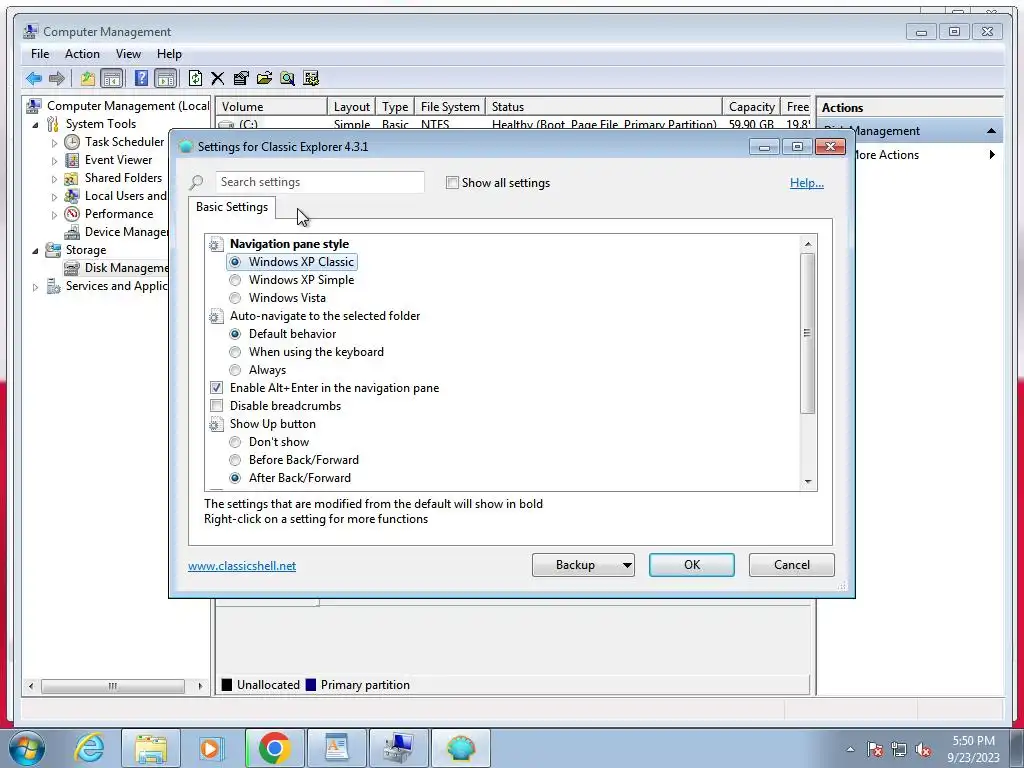The height and width of the screenshot is (768, 1024).
Task: Click the Refresh toolbar icon
Action: click(x=195, y=79)
